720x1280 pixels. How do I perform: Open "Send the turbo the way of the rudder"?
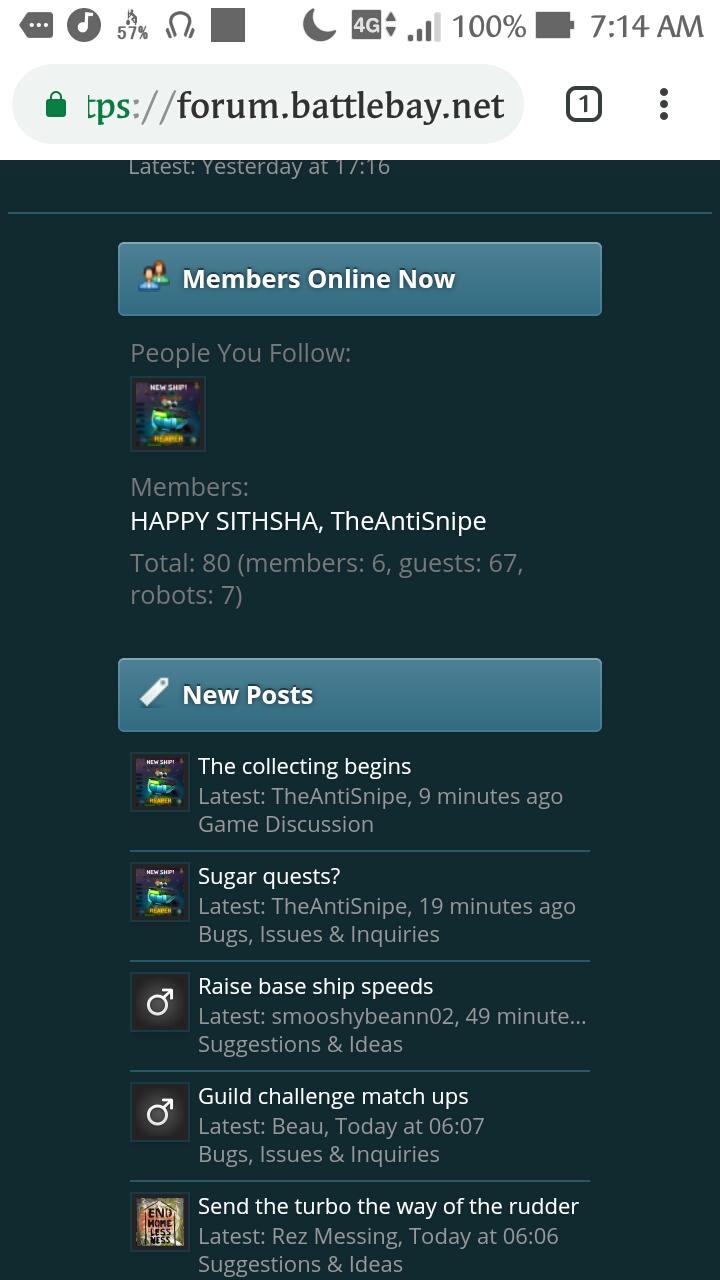[388, 1206]
